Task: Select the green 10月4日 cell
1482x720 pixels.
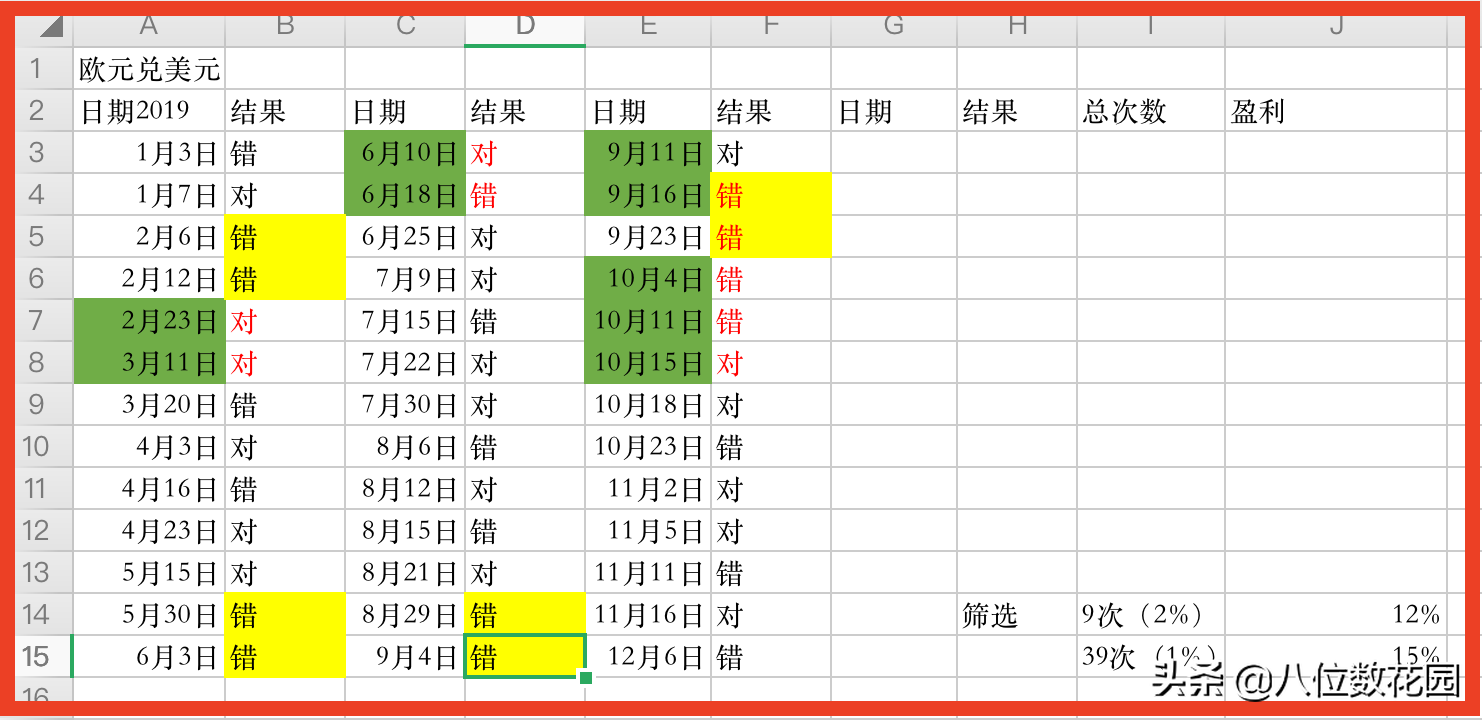Action: (648, 279)
